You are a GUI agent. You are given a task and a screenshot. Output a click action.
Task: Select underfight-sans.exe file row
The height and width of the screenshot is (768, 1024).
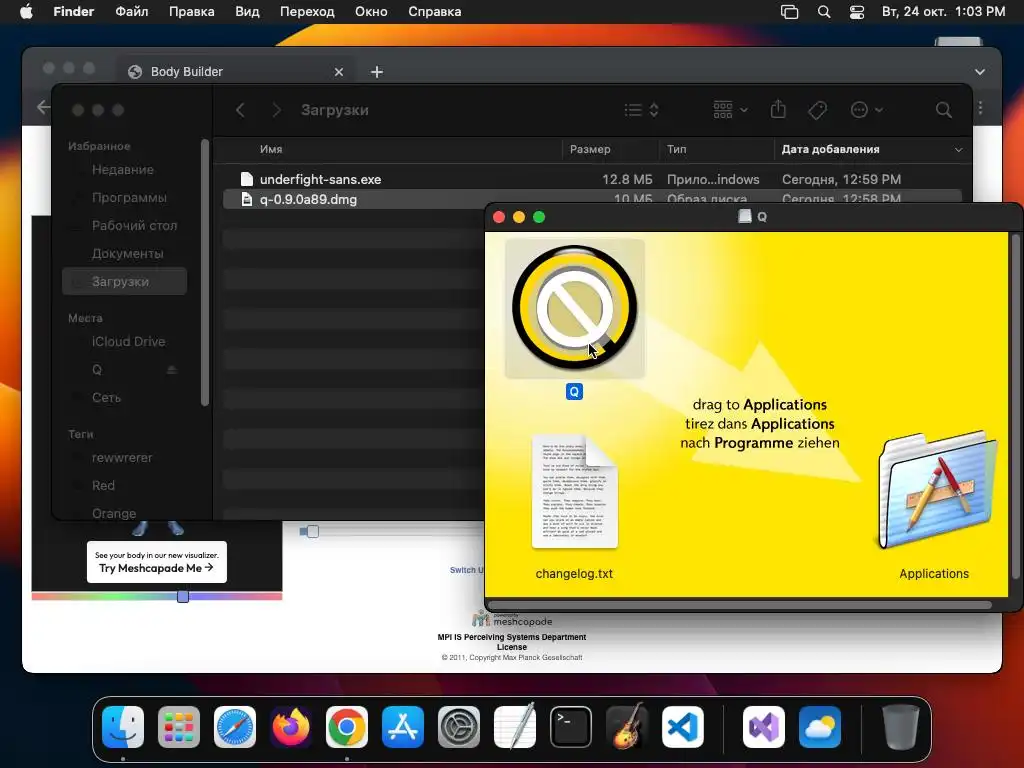coord(592,180)
